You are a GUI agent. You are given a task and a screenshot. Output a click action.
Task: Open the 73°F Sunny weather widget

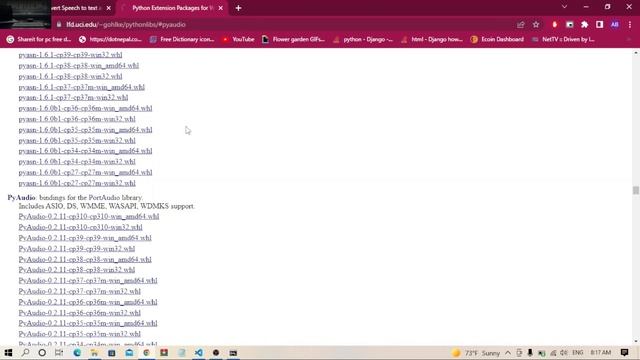pyautogui.click(x=476, y=353)
